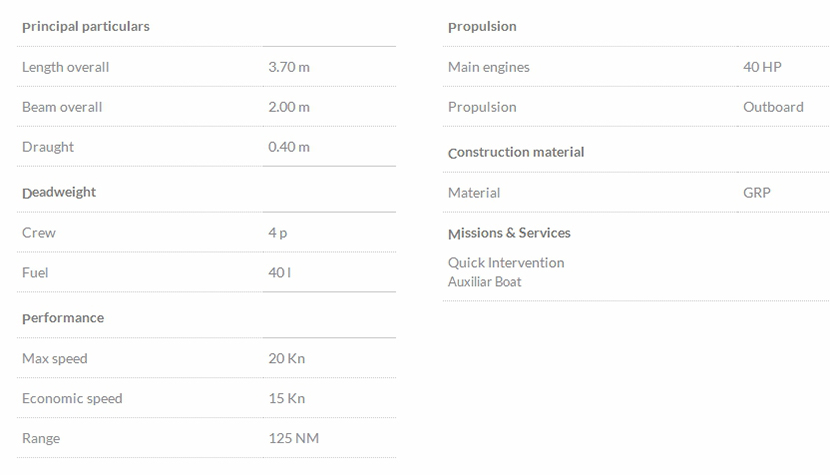Click the Draught value 0.40 m
The width and height of the screenshot is (830, 475).
pyautogui.click(x=289, y=147)
